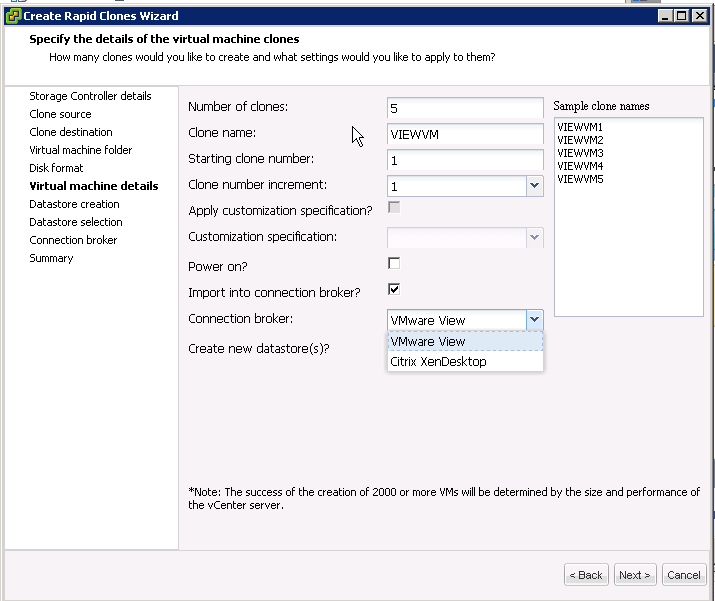Click the wizard icon in the title bar
The image size is (715, 601).
[x=13, y=15]
